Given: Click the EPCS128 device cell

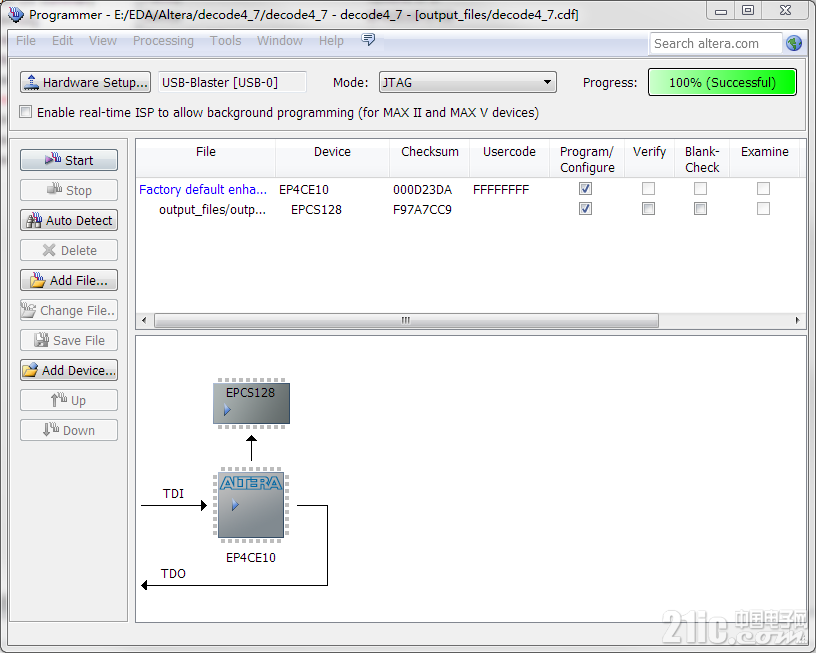Looking at the screenshot, I should click(x=316, y=210).
